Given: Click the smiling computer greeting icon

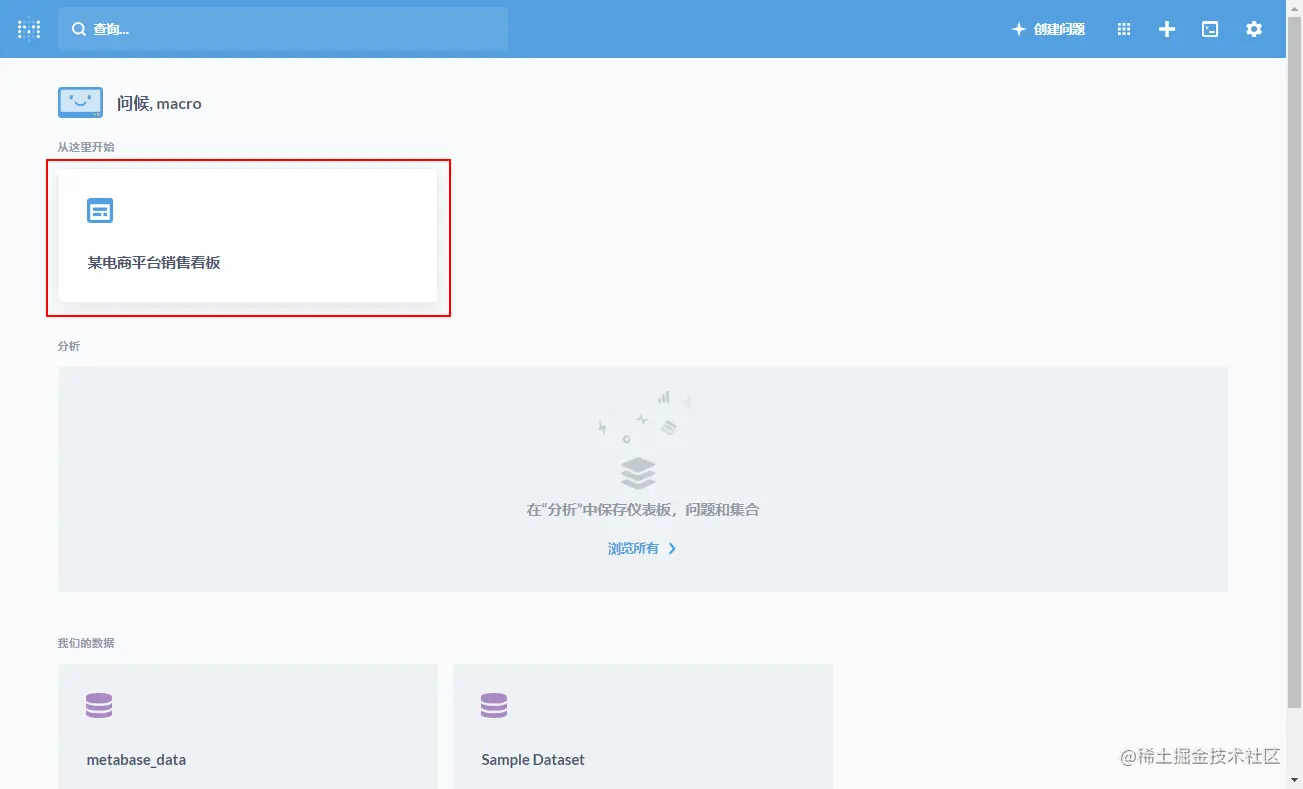Looking at the screenshot, I should click(80, 102).
